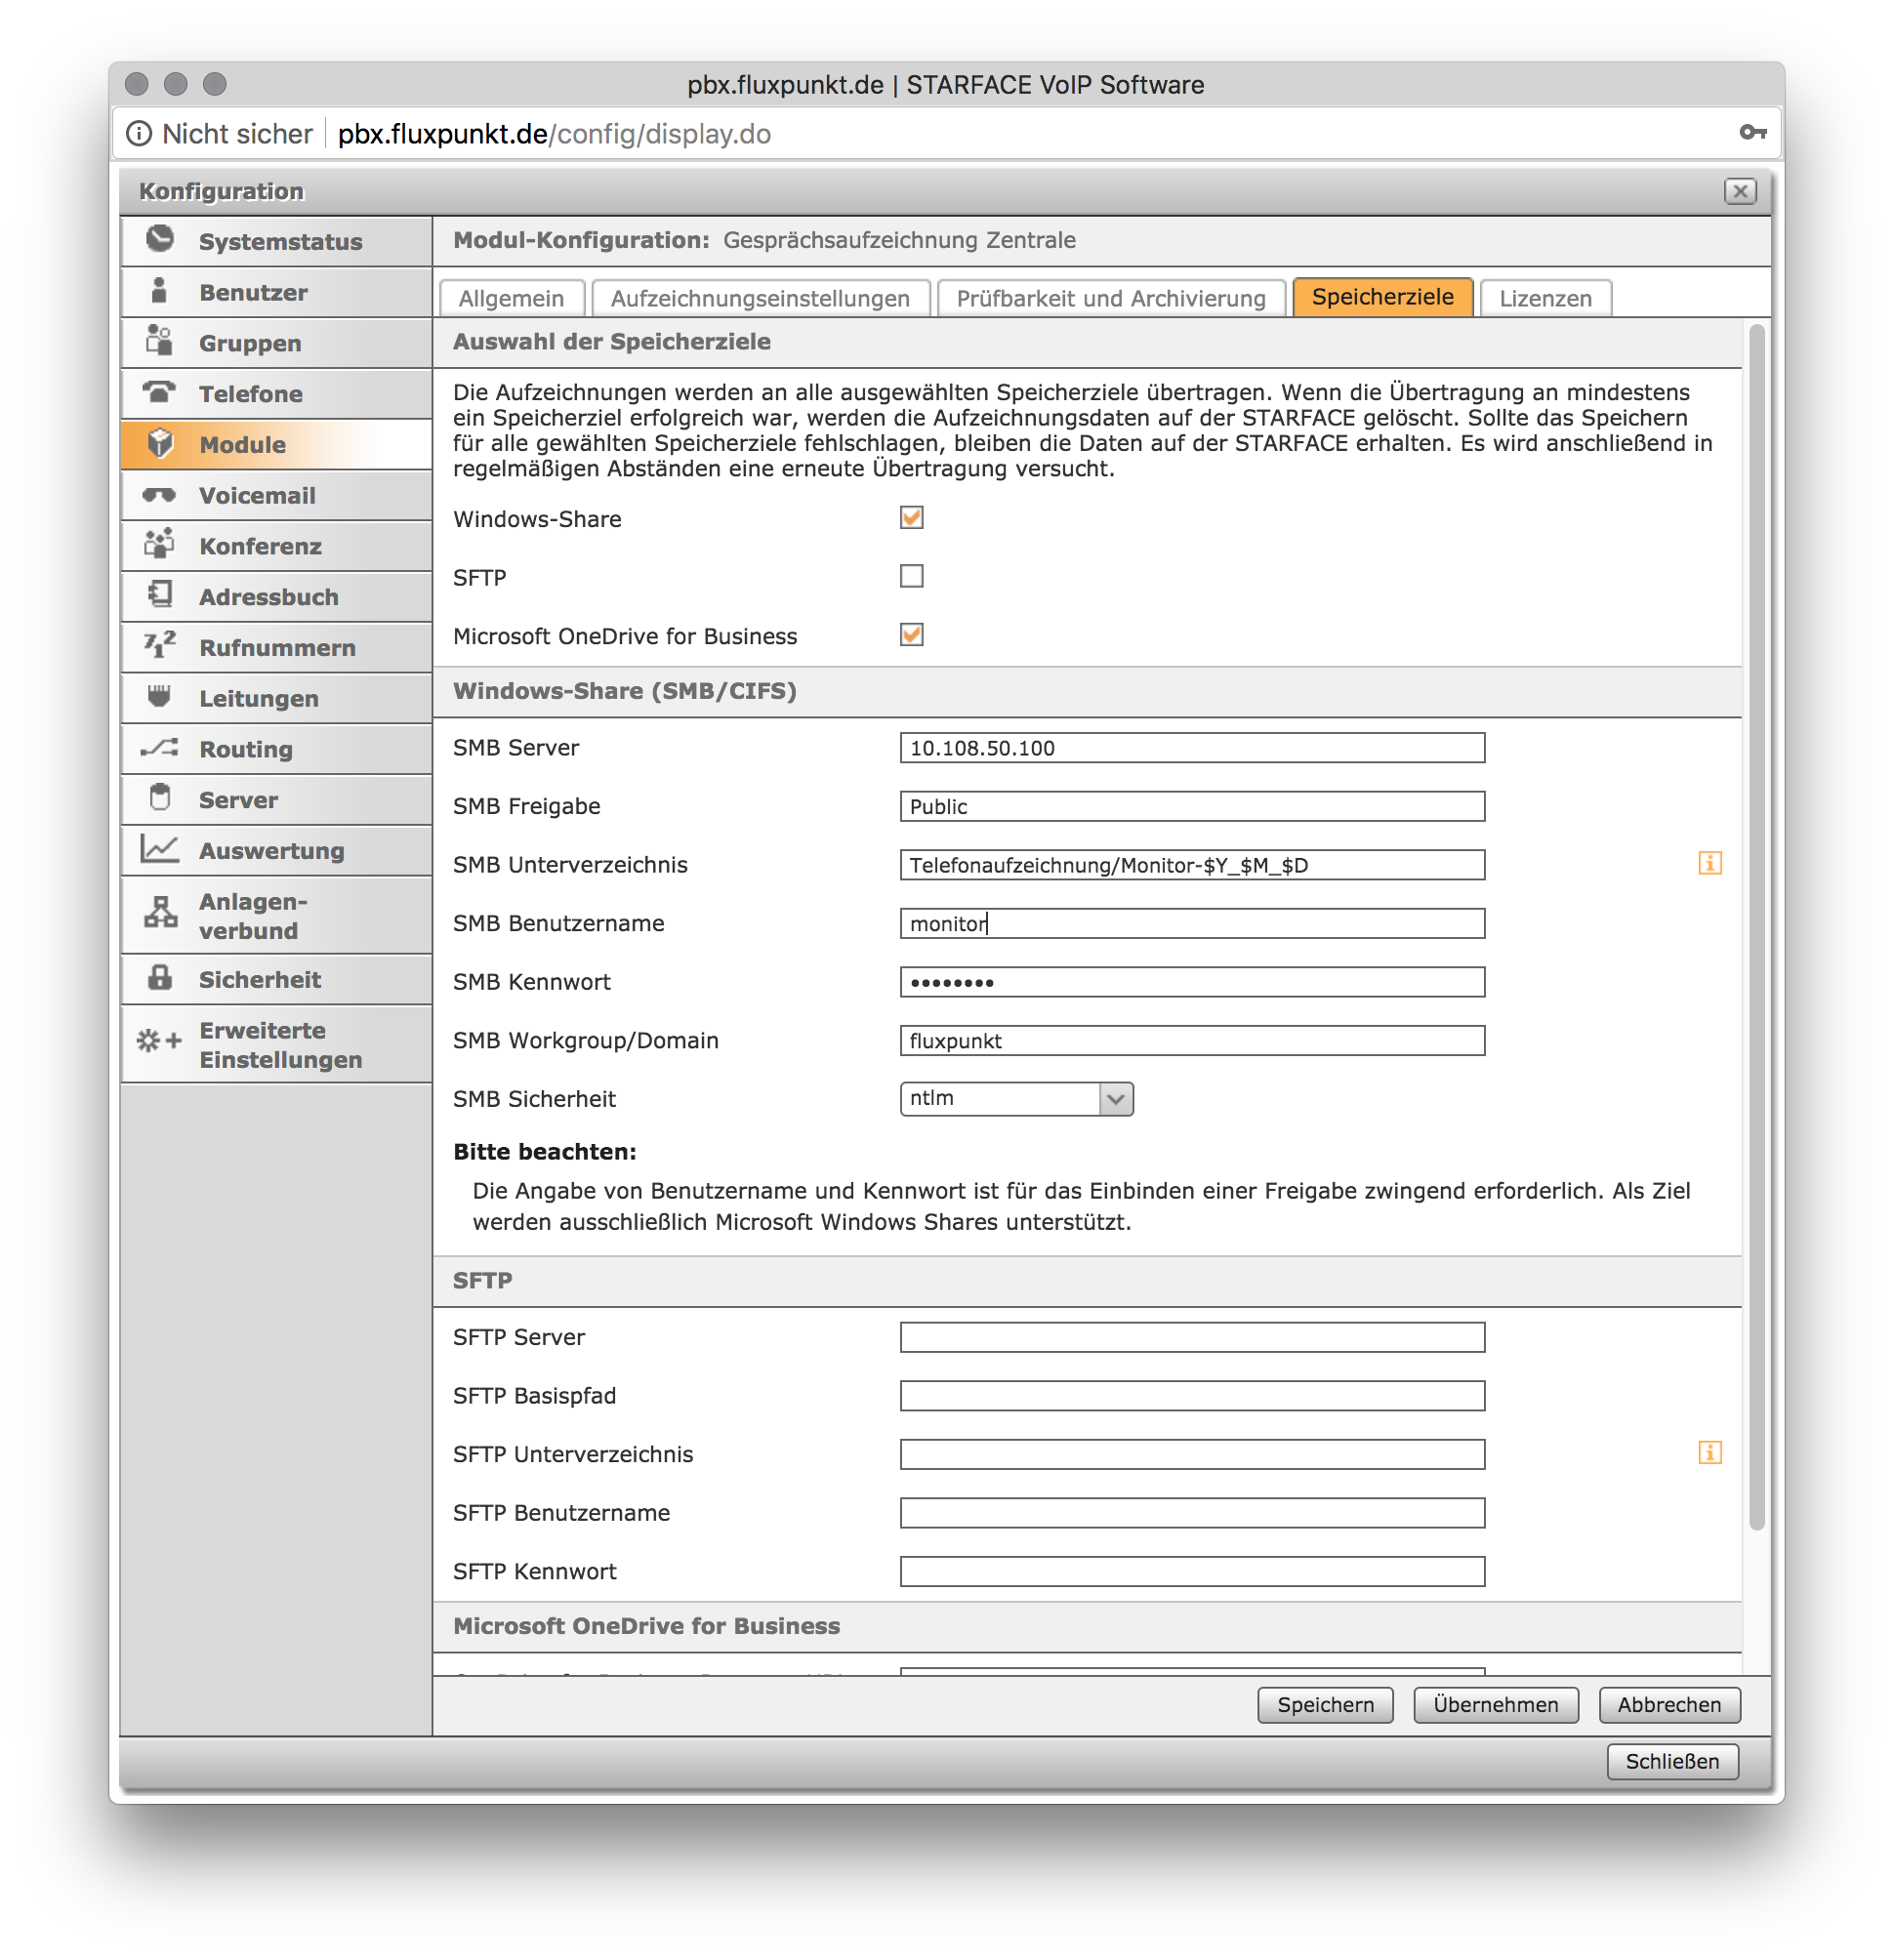Select the Speicherziele tab
This screenshot has height=1960, width=1894.
click(1383, 297)
